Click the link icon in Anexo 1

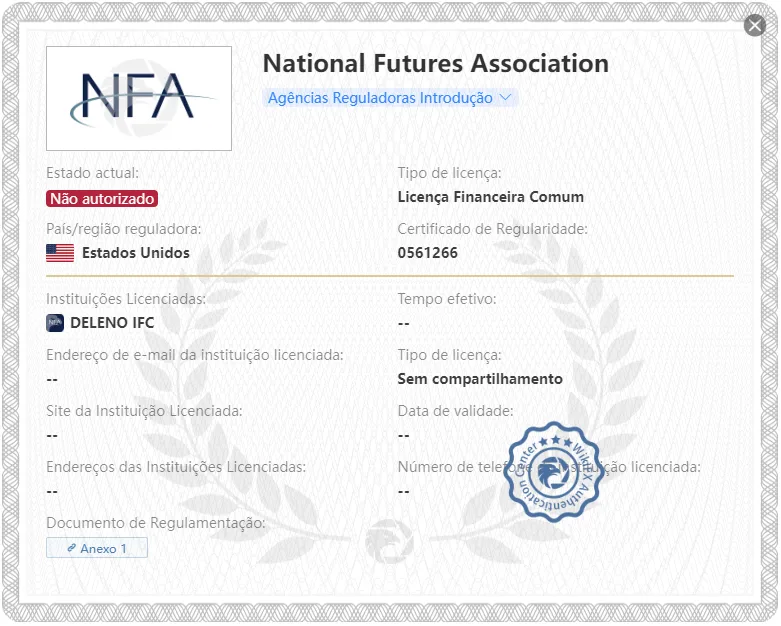[x=71, y=548]
